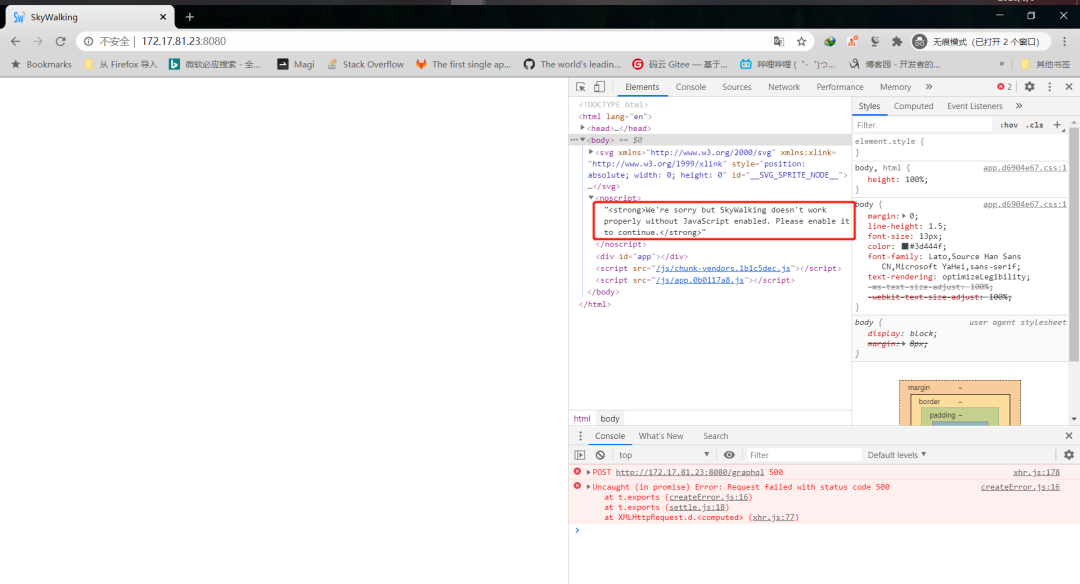Open the xhr.js:178 source link
The width and height of the screenshot is (1080, 584).
[1036, 472]
